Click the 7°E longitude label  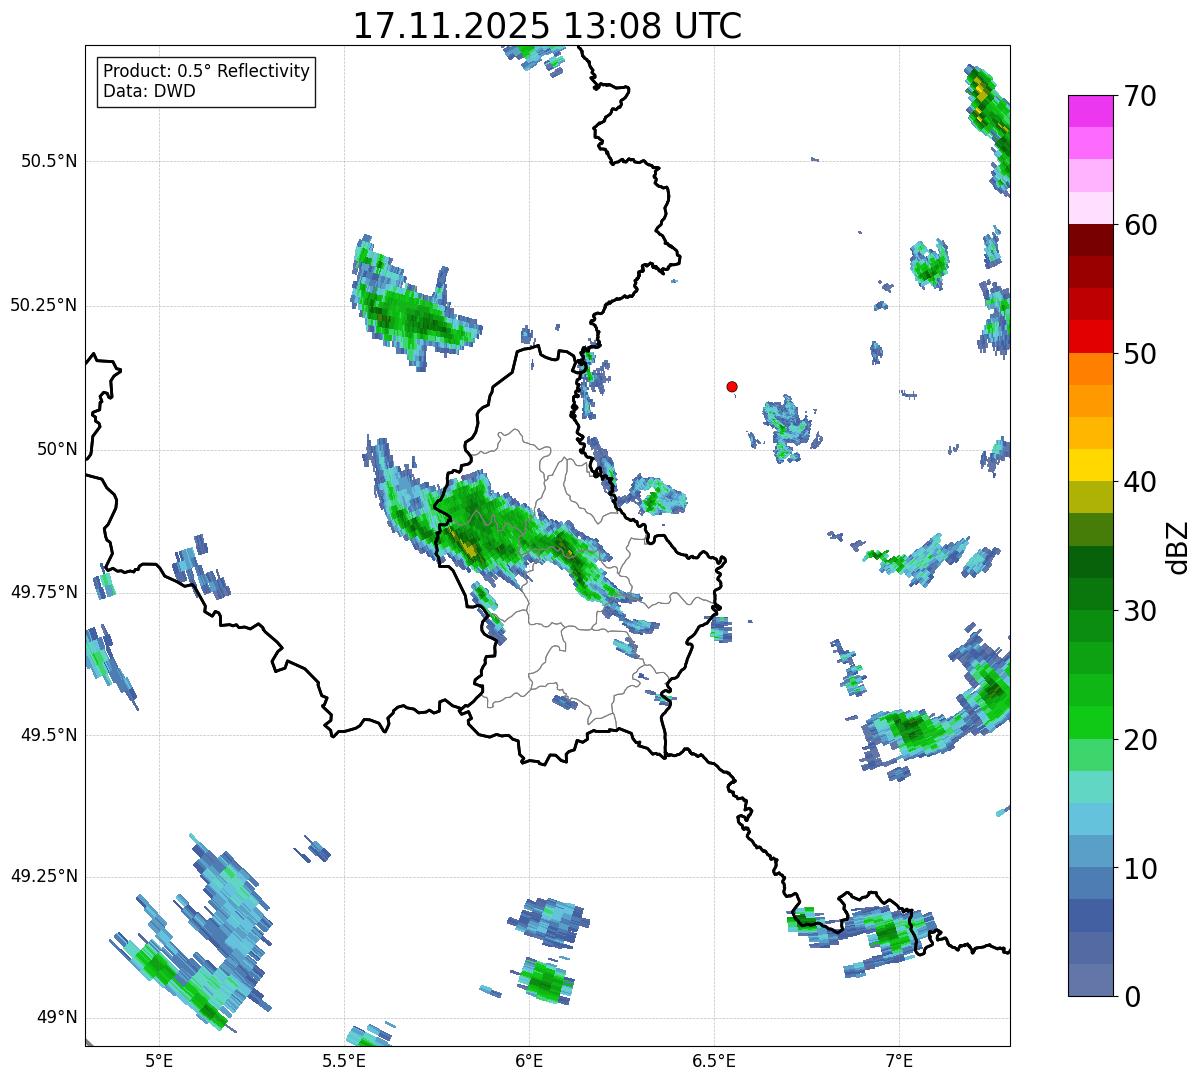click(899, 1060)
